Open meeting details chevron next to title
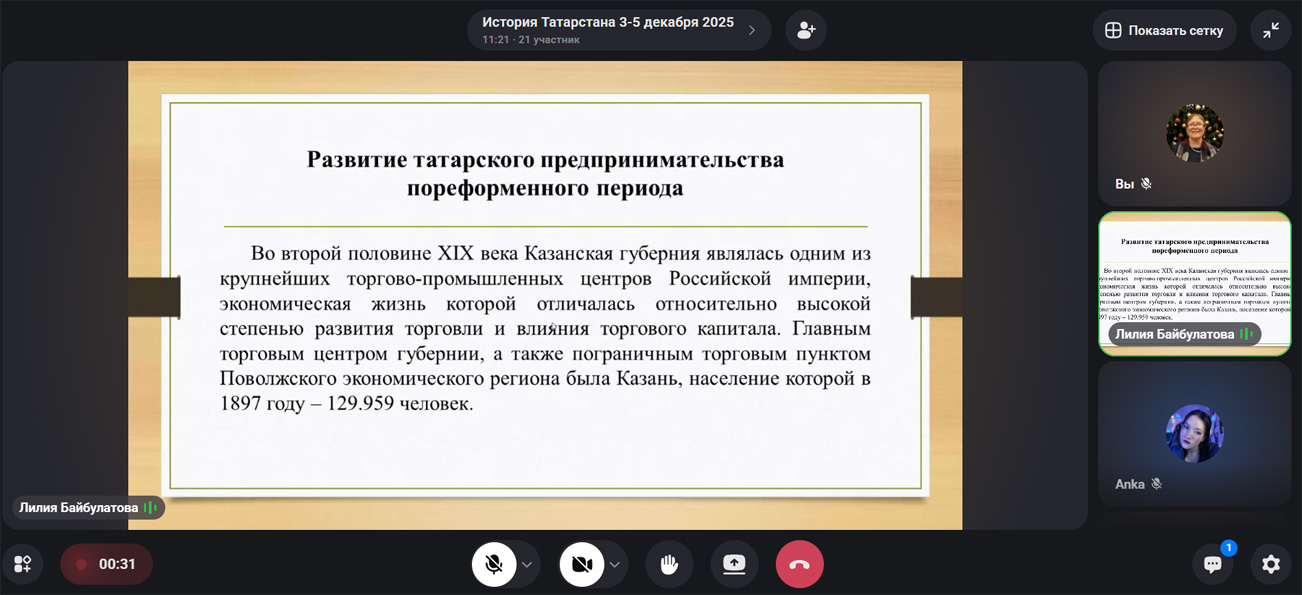 [x=752, y=30]
